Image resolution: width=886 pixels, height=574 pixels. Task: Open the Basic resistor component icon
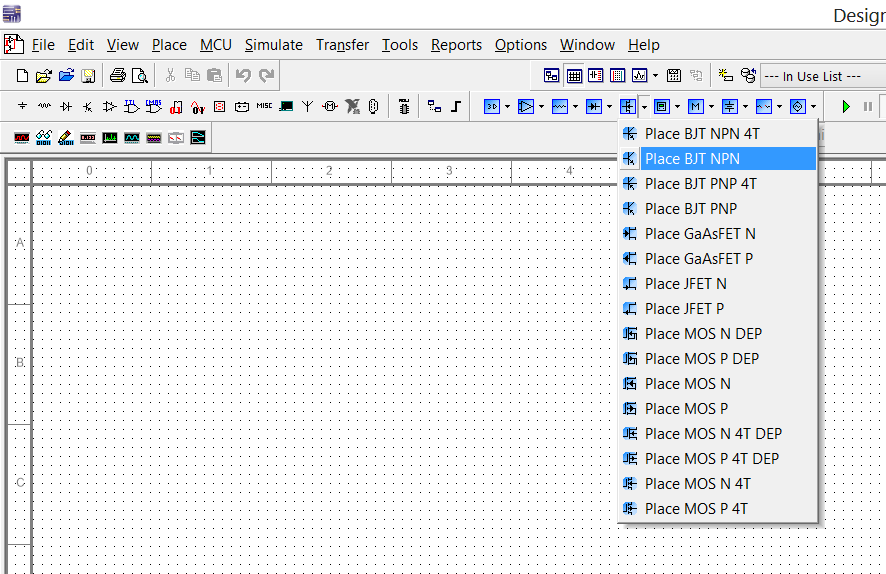(x=44, y=106)
